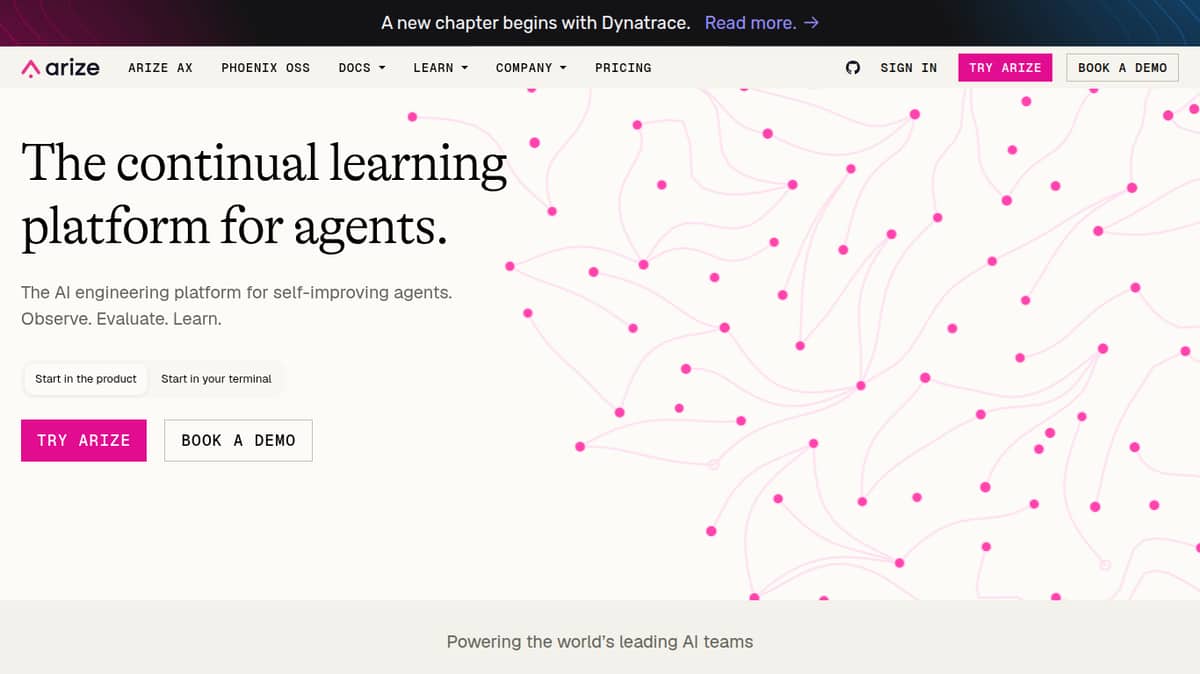The height and width of the screenshot is (674, 1200).
Task: Click the large pink Try Arize button
Action: (84, 440)
